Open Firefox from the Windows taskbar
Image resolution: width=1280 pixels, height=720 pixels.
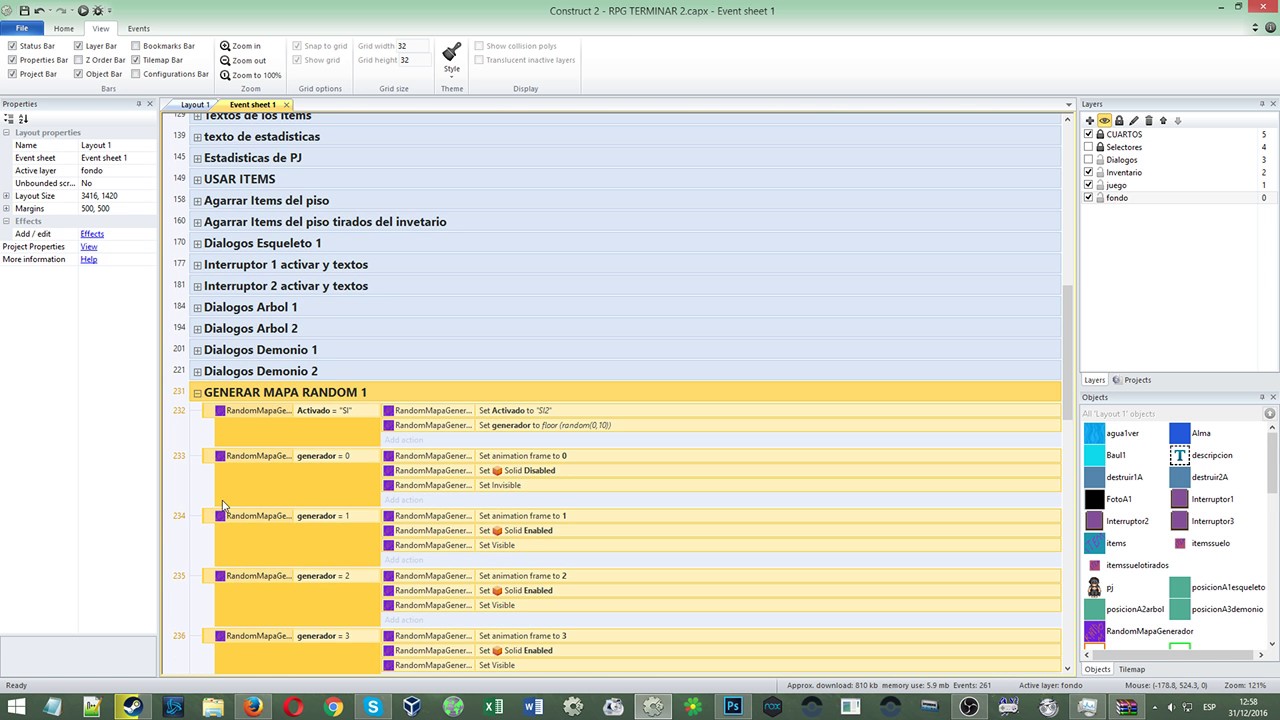(253, 707)
